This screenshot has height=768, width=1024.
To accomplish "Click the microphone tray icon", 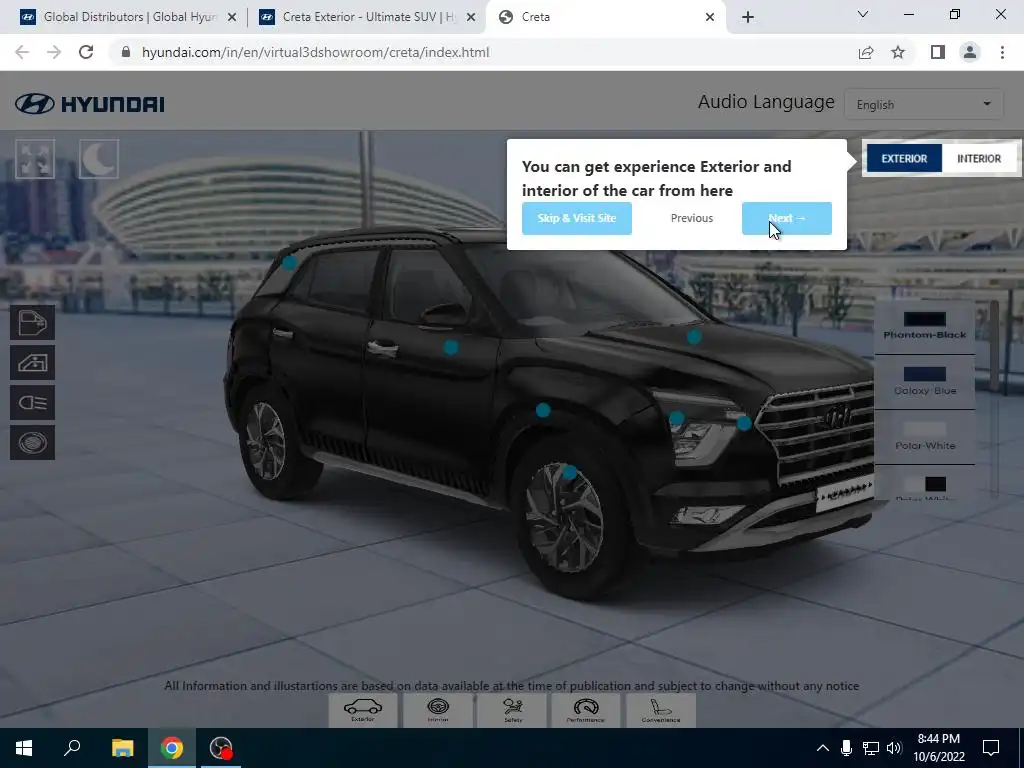I will coord(846,748).
